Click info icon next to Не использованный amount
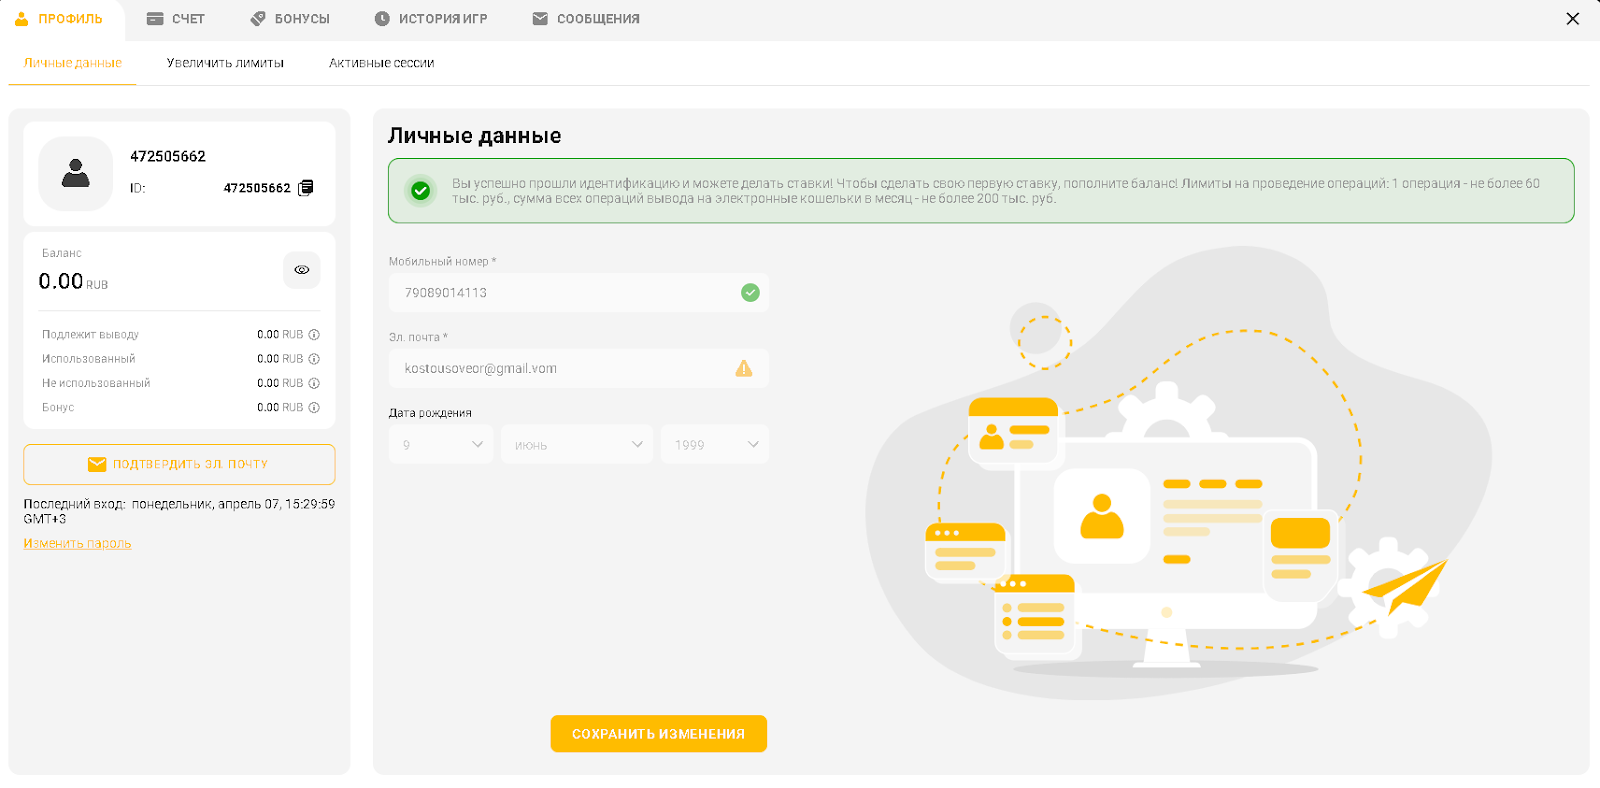1600x788 pixels. [x=314, y=383]
